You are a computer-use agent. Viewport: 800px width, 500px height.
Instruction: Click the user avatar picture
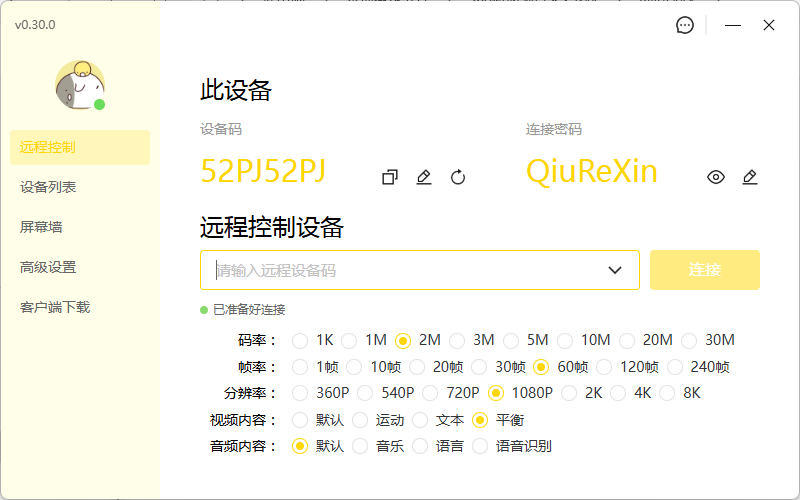point(80,85)
